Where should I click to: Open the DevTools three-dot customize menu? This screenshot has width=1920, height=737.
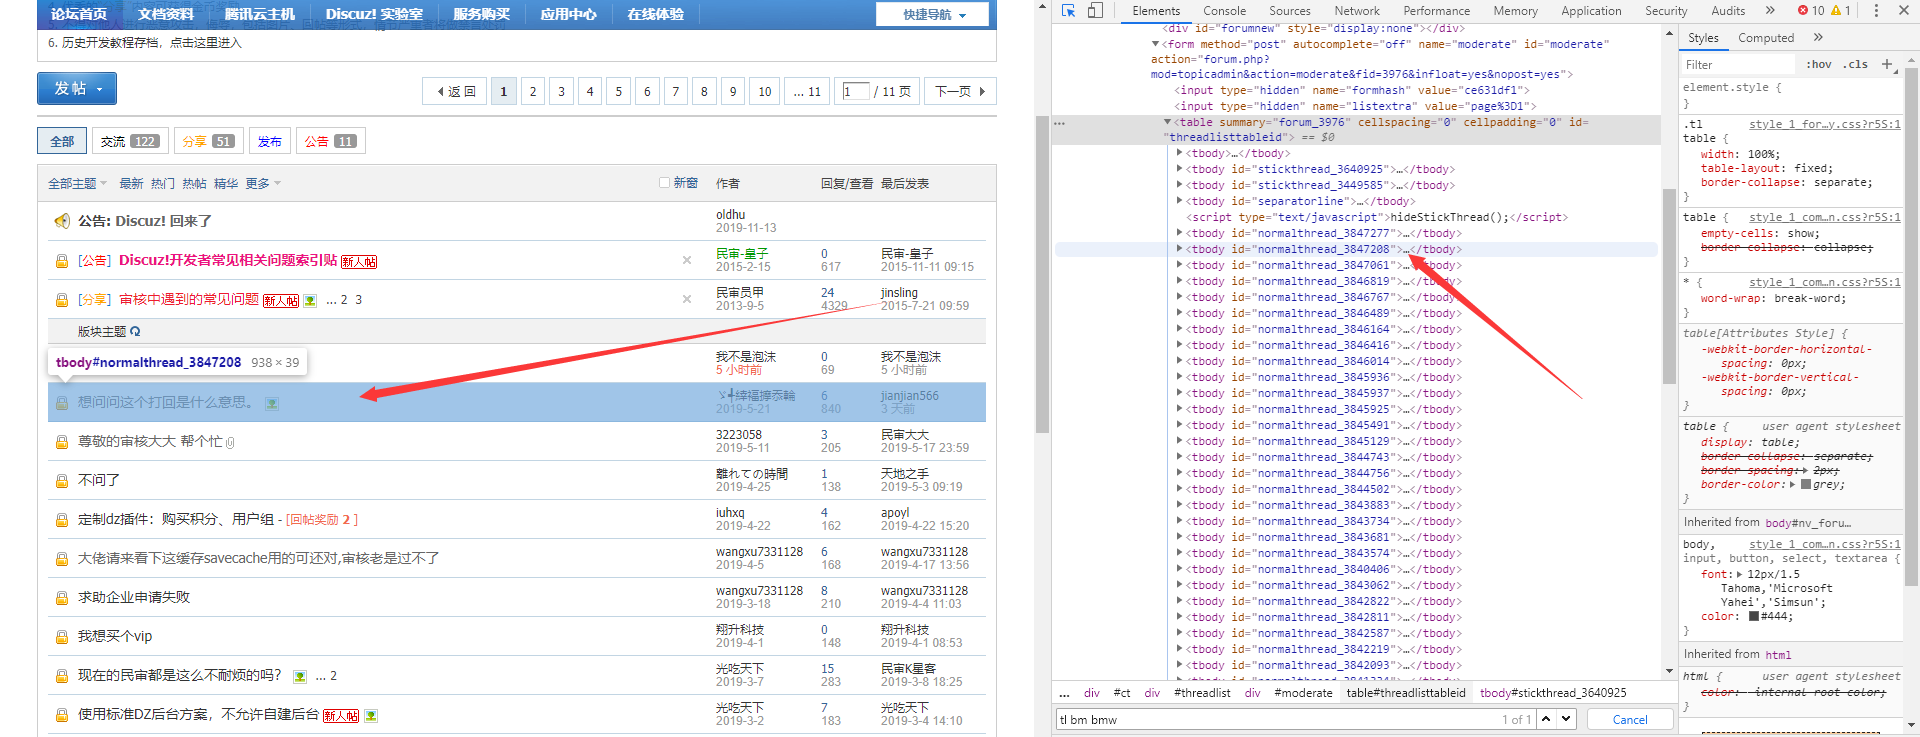tap(1876, 10)
